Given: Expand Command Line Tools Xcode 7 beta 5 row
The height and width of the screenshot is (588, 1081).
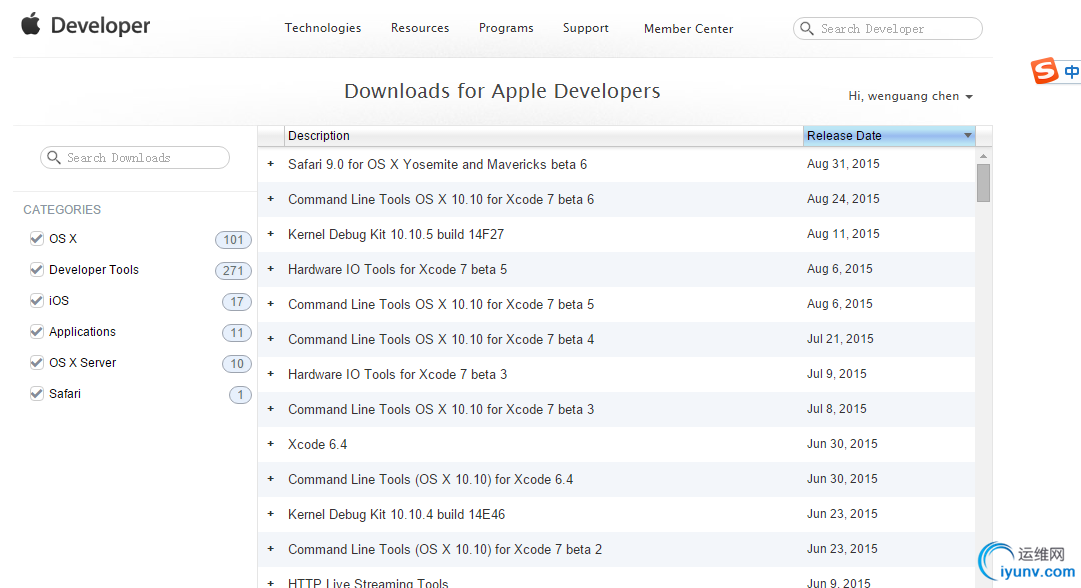Looking at the screenshot, I should (x=271, y=304).
